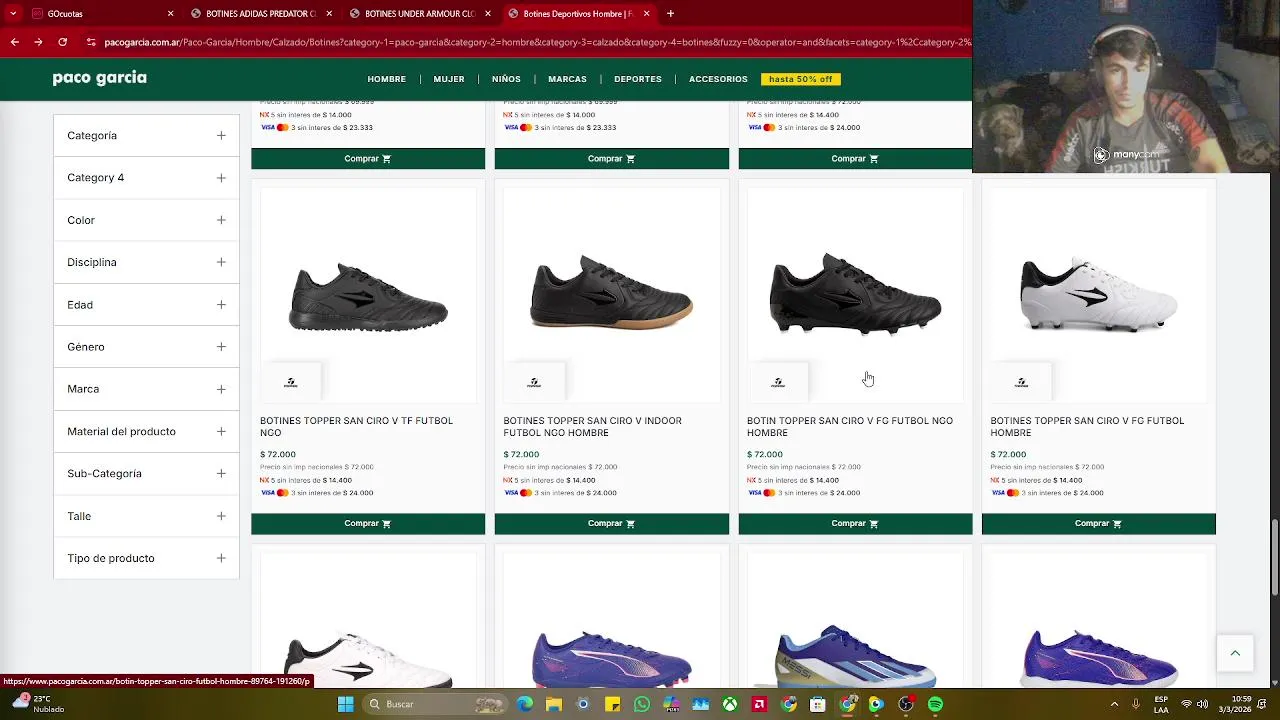Viewport: 1280px width, 720px height.
Task: Open the tab search dropdown arrow
Action: 13,14
